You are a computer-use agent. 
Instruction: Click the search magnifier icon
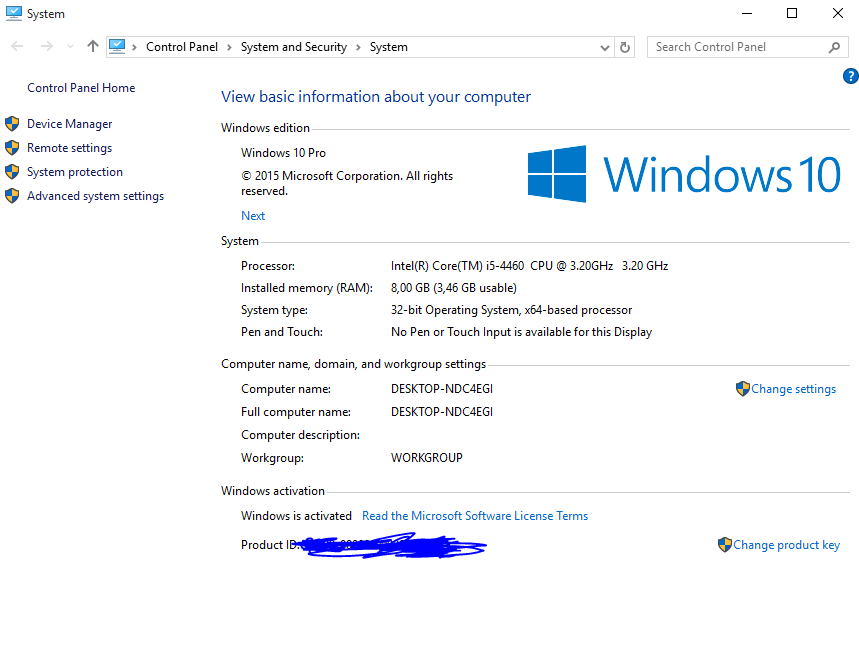pos(834,47)
